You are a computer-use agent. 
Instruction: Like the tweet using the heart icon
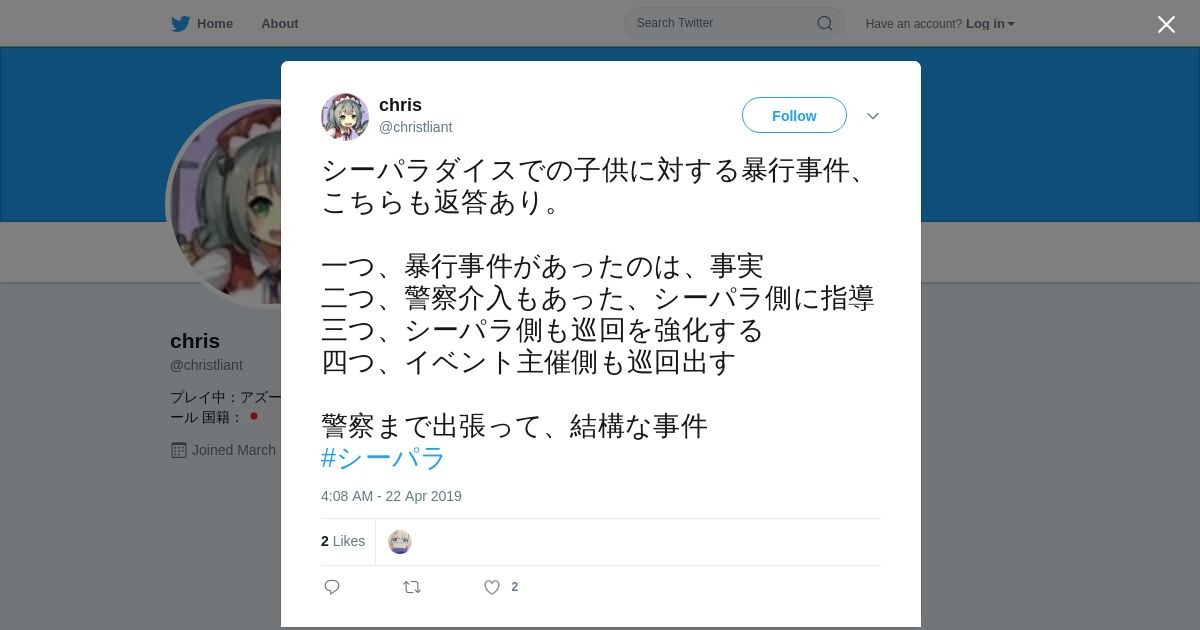point(492,587)
